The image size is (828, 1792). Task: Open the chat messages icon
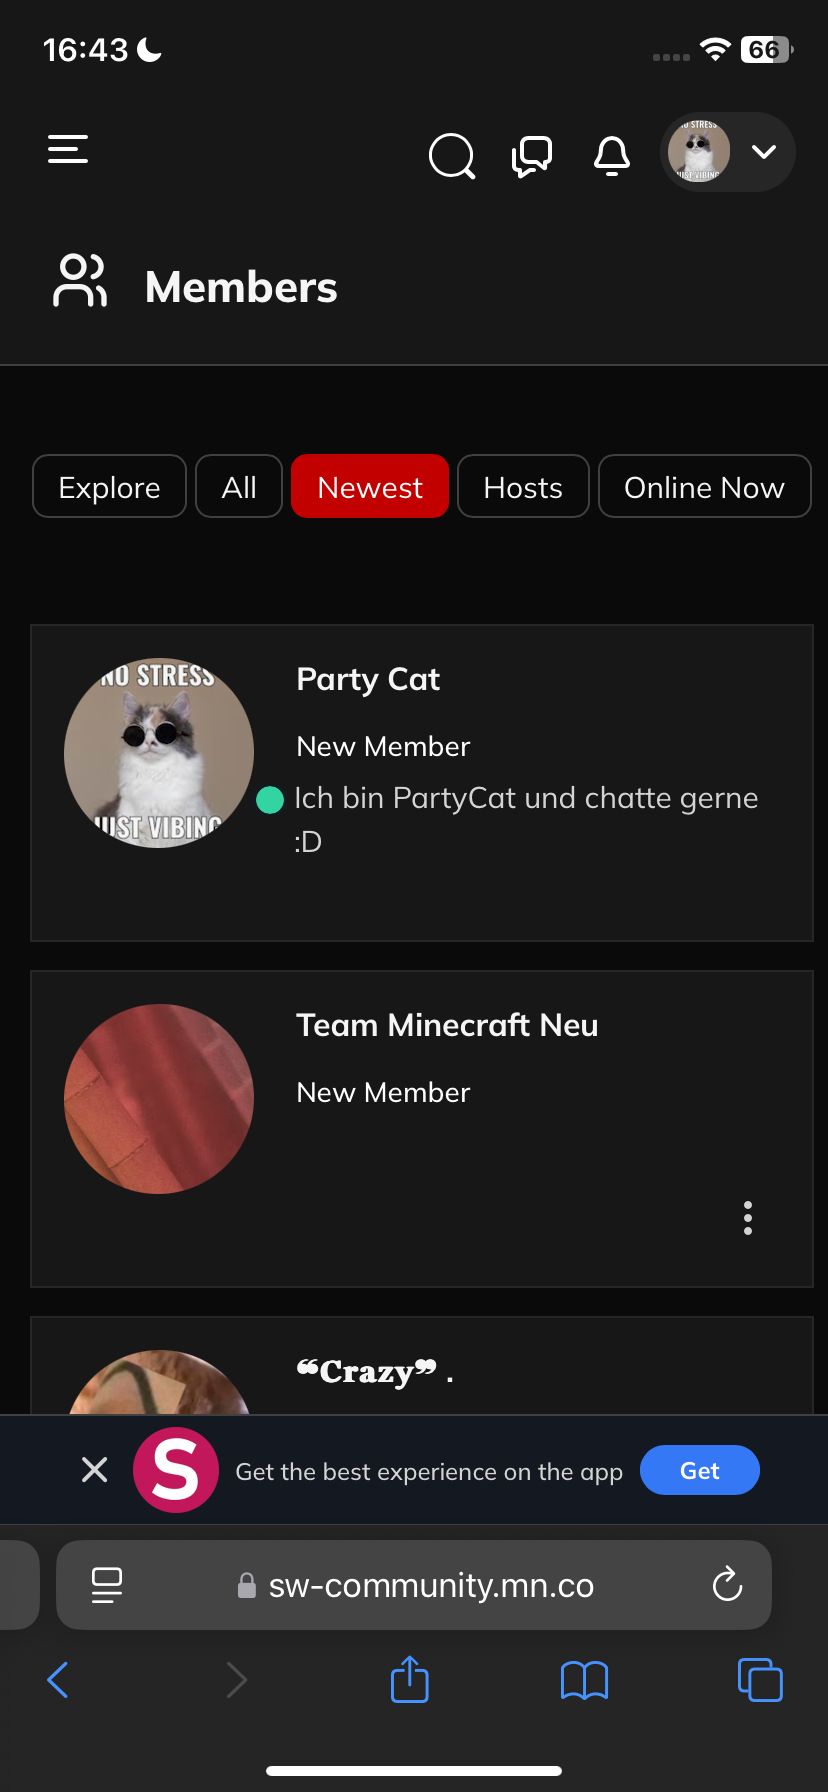531,156
